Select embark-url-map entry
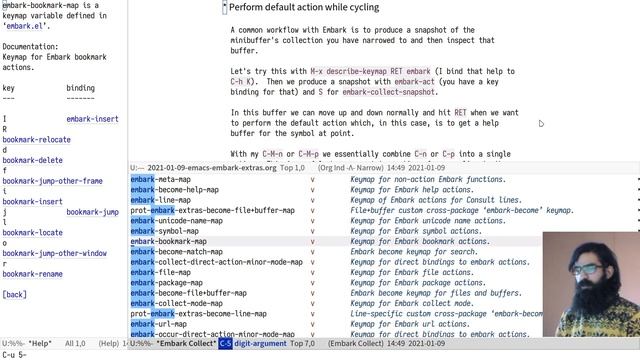The image size is (640, 360). (x=158, y=324)
